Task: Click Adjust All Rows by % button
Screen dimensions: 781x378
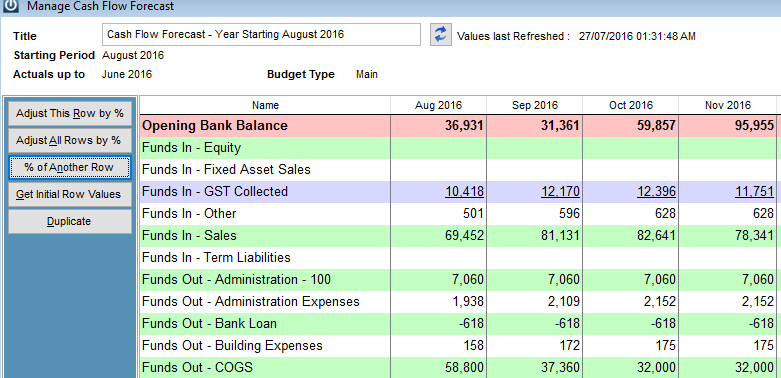Action: [x=70, y=140]
